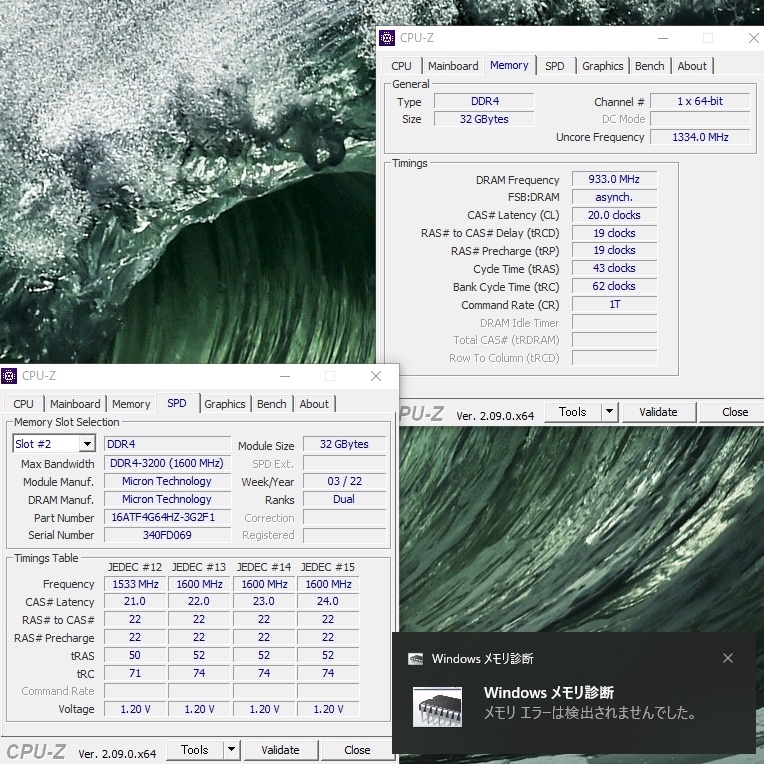Dismiss the Windows memory diagnostic notification
This screenshot has height=764, width=764.
[x=728, y=658]
